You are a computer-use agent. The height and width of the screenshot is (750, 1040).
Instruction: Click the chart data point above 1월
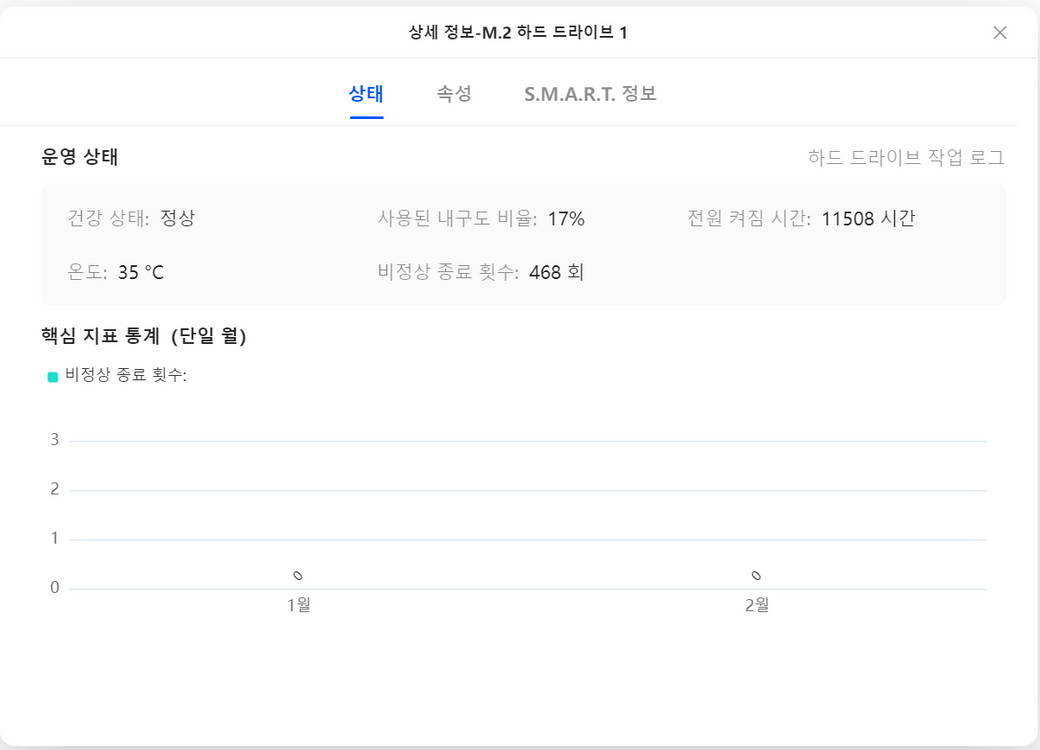tap(298, 575)
